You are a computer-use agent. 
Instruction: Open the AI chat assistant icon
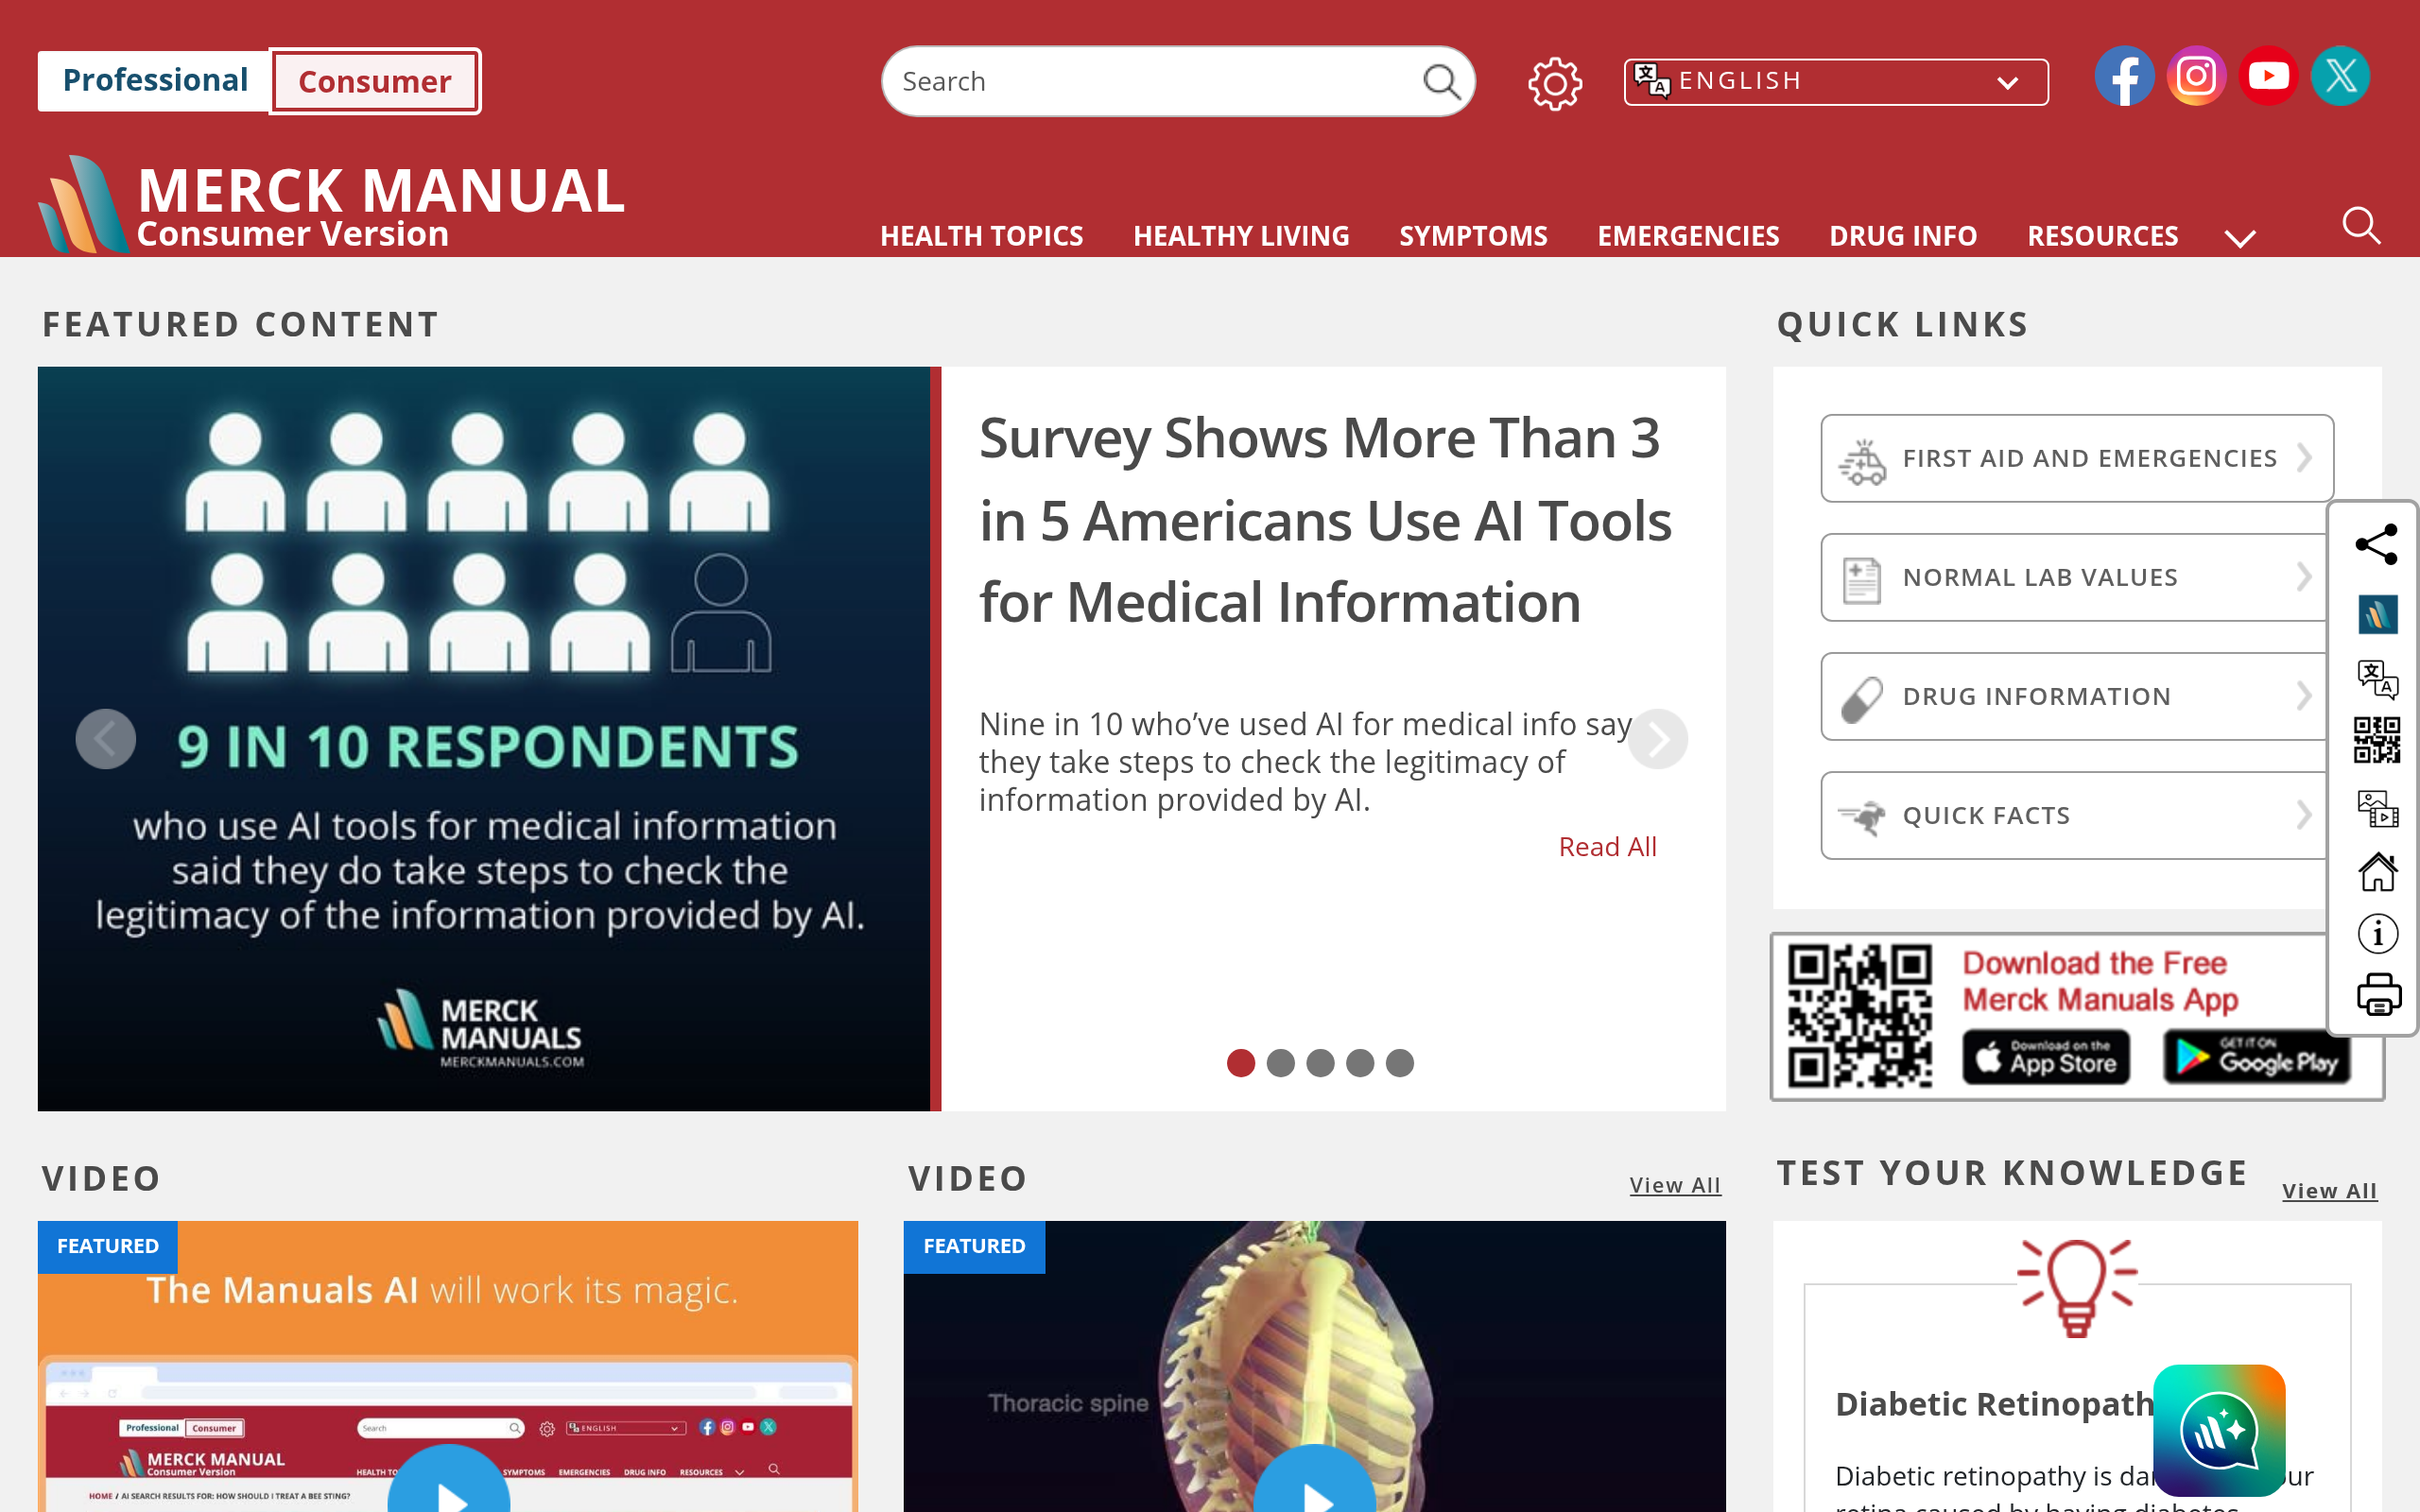click(x=2219, y=1430)
